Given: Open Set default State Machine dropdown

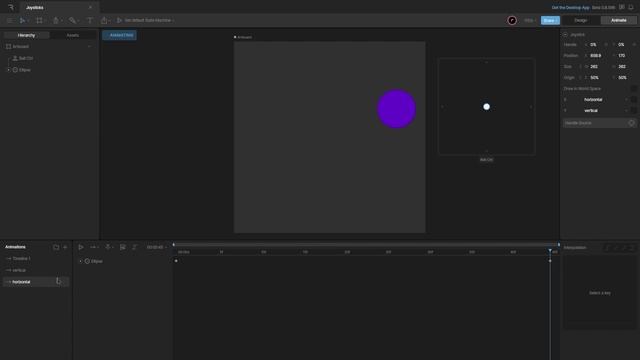Looking at the screenshot, I should (x=149, y=20).
